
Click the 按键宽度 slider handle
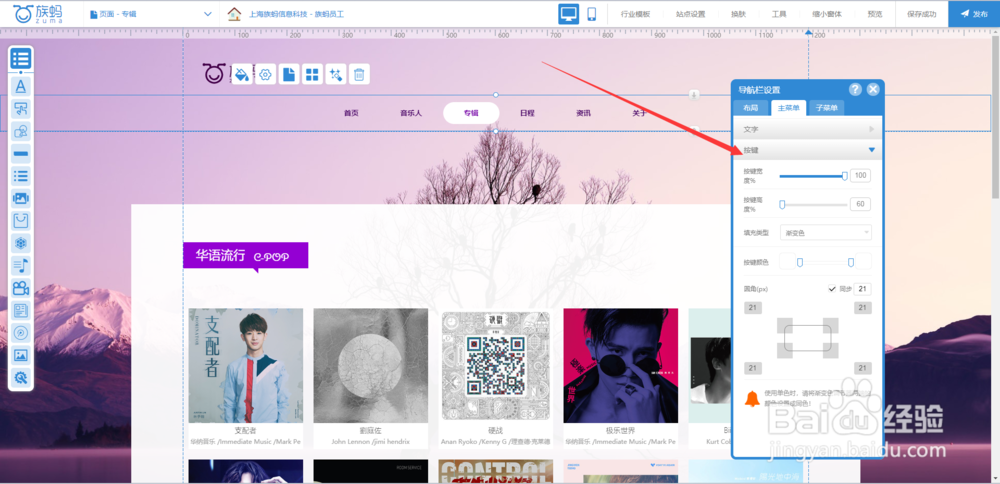click(x=845, y=176)
